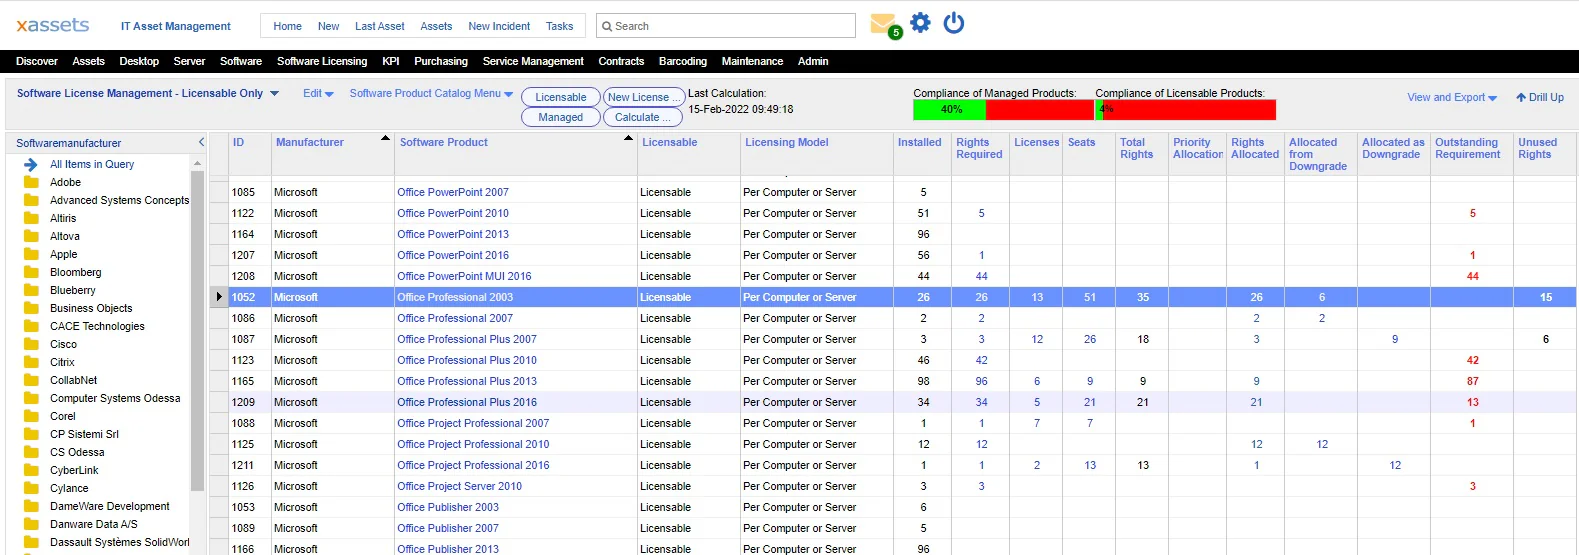Select the DameWare Development manufacturer
1579x555 pixels.
tap(110, 506)
